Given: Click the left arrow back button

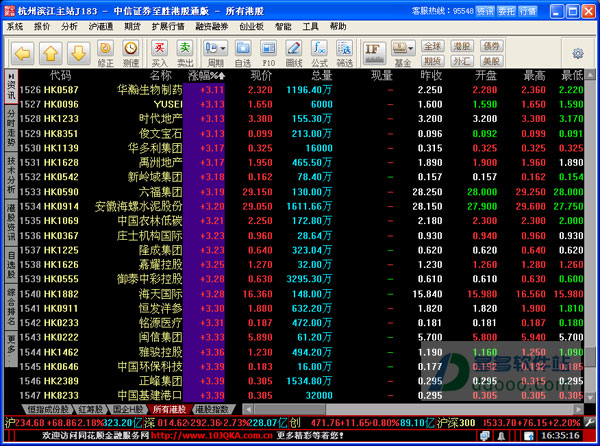Looking at the screenshot, I should pos(23,54).
